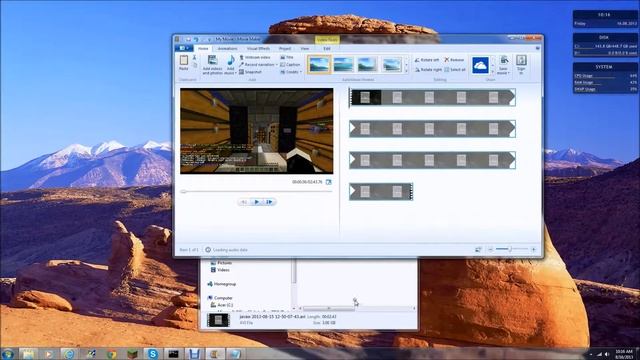The image size is (640, 360).
Task: Click the SkyDrive cloud share icon
Action: click(480, 65)
